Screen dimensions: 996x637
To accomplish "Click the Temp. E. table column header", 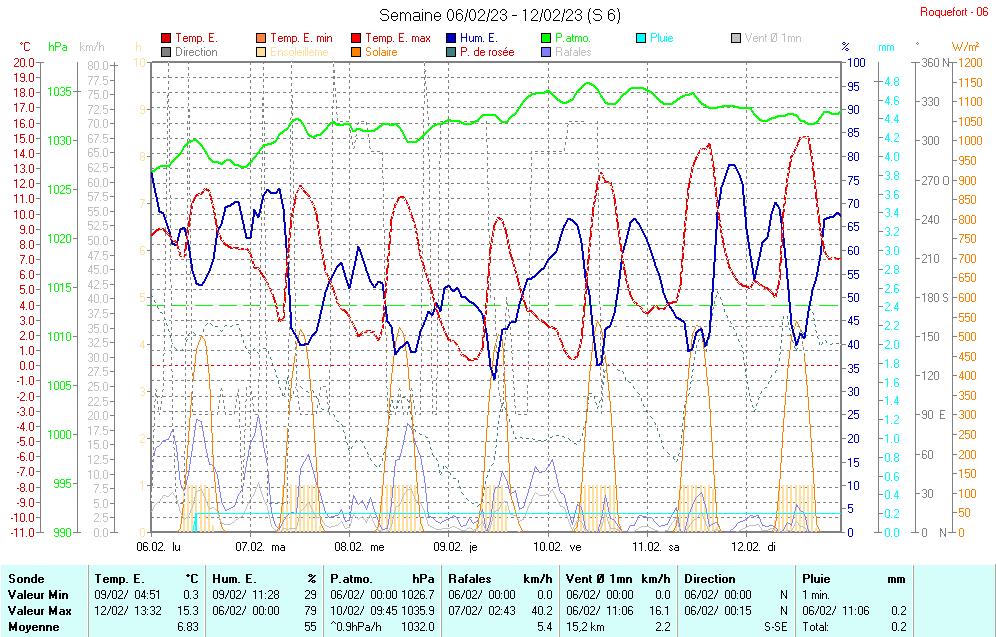I will 119,579.
